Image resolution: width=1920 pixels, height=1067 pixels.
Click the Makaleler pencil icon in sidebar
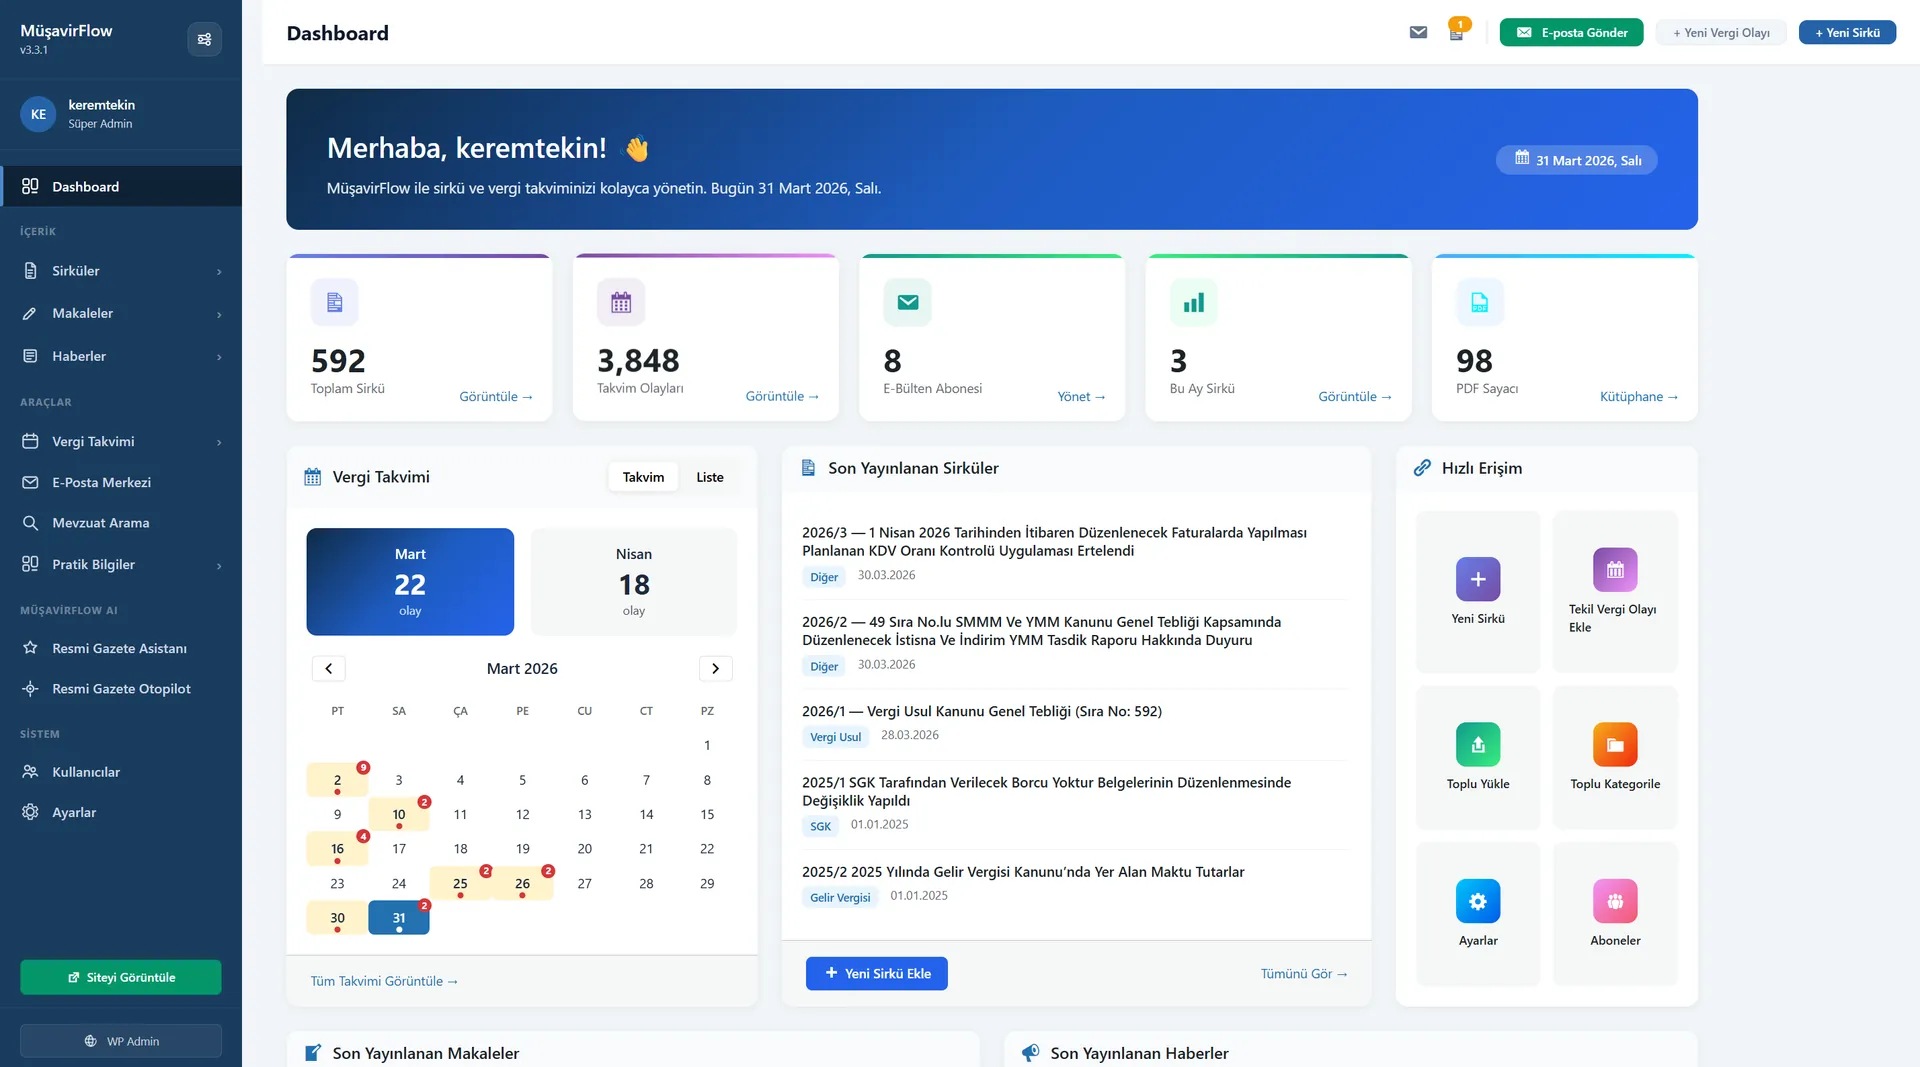point(30,313)
